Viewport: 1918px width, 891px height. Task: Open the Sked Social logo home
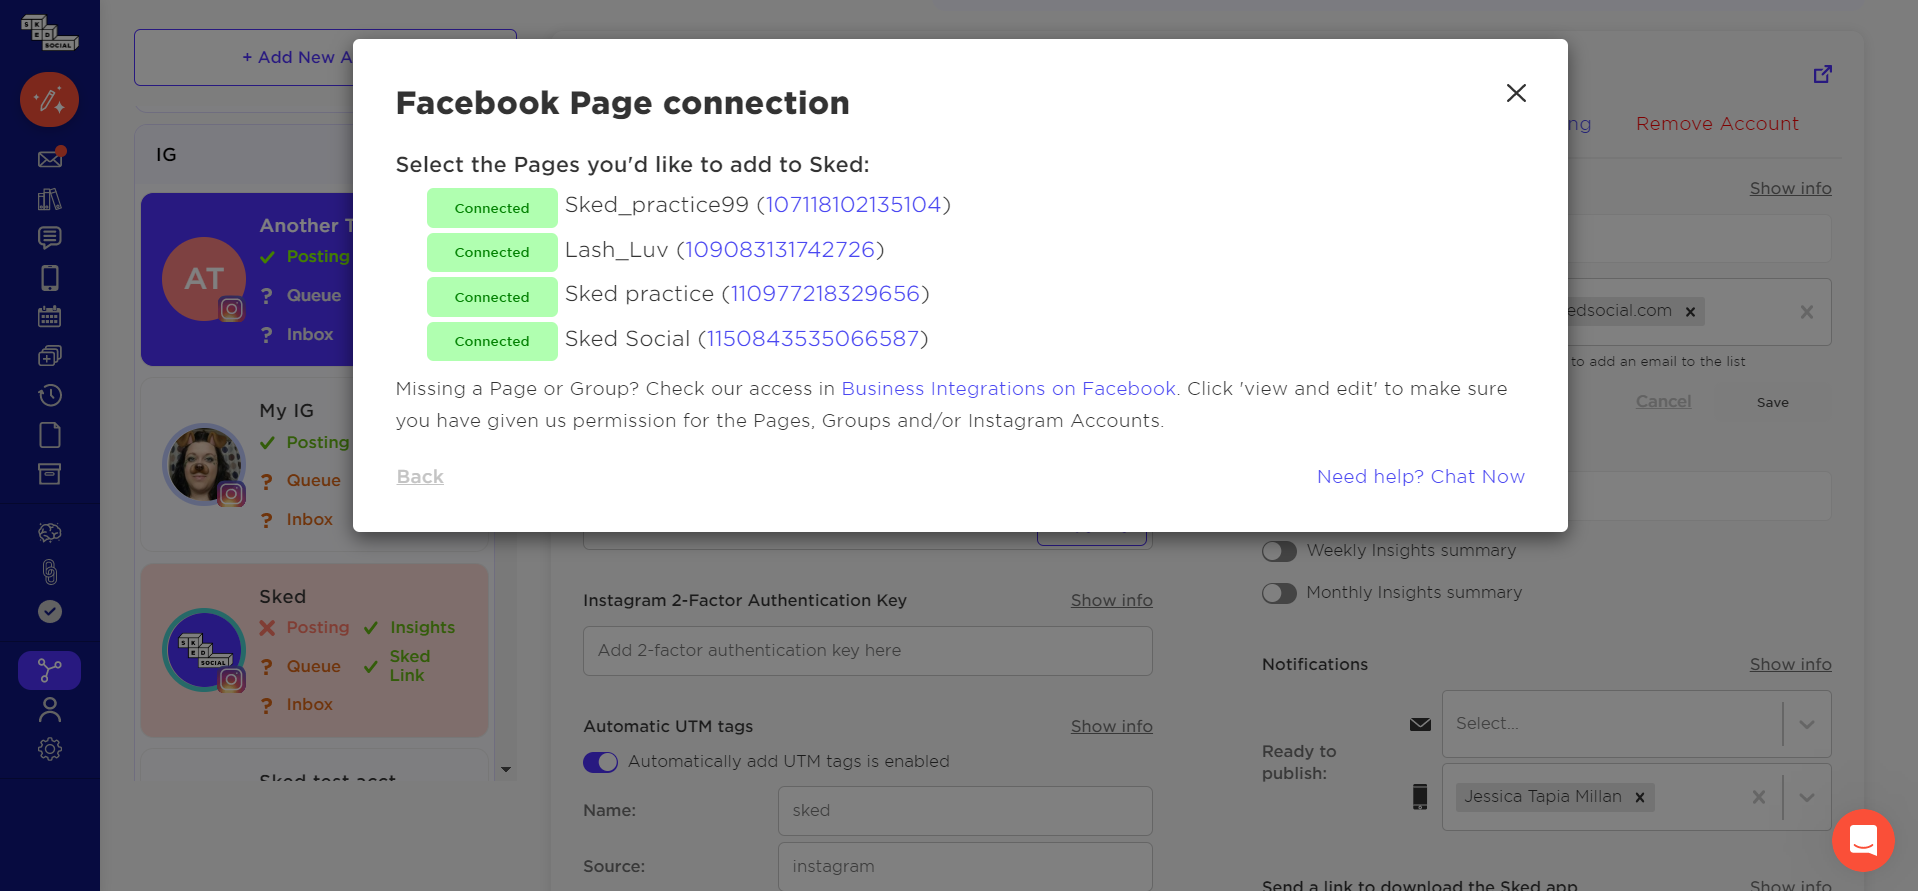coord(49,32)
